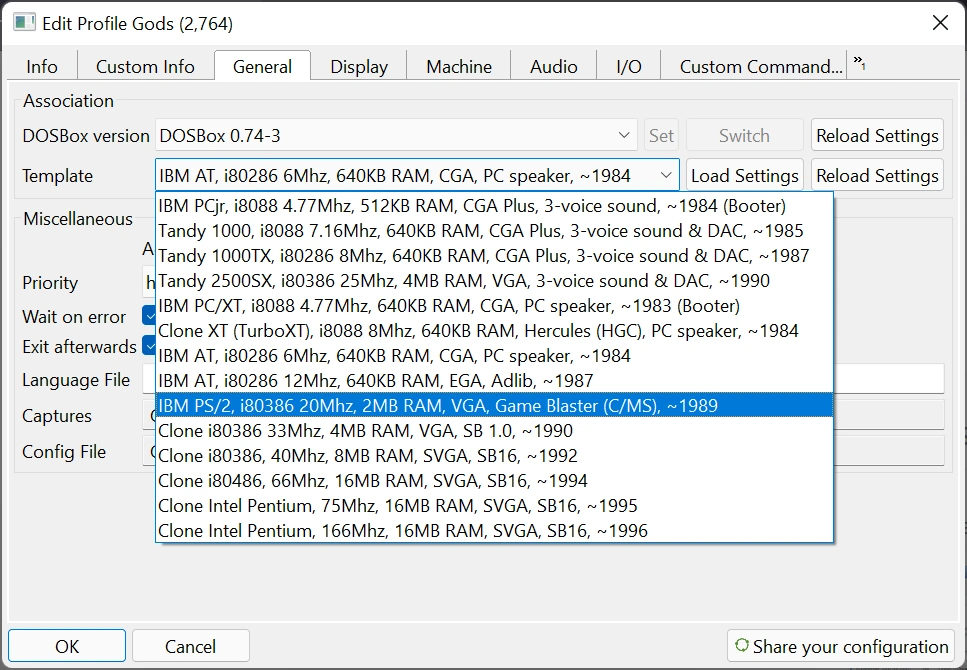
Task: Switch to the Display tab
Action: pyautogui.click(x=359, y=67)
